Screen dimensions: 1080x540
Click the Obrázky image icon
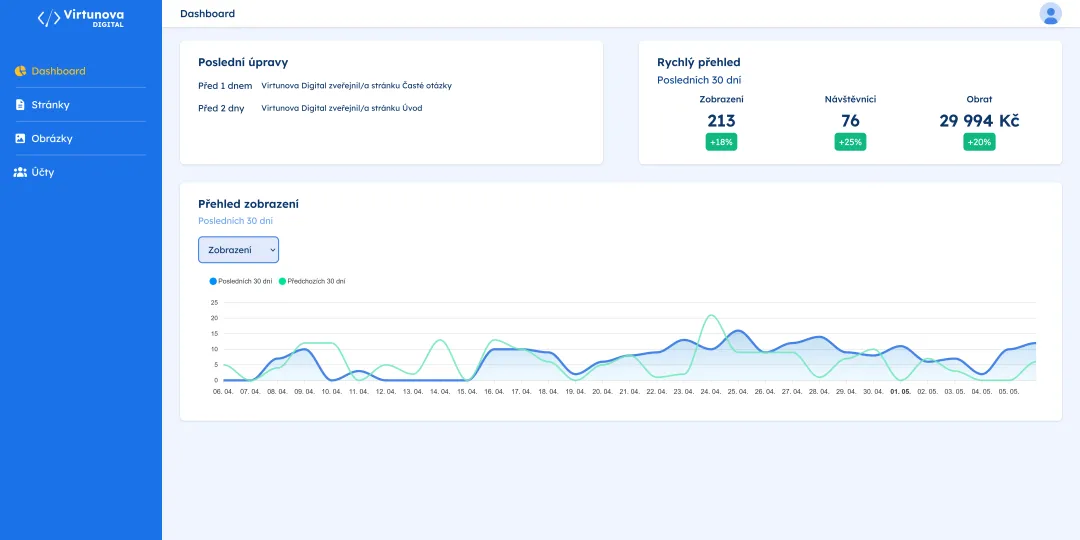point(20,138)
